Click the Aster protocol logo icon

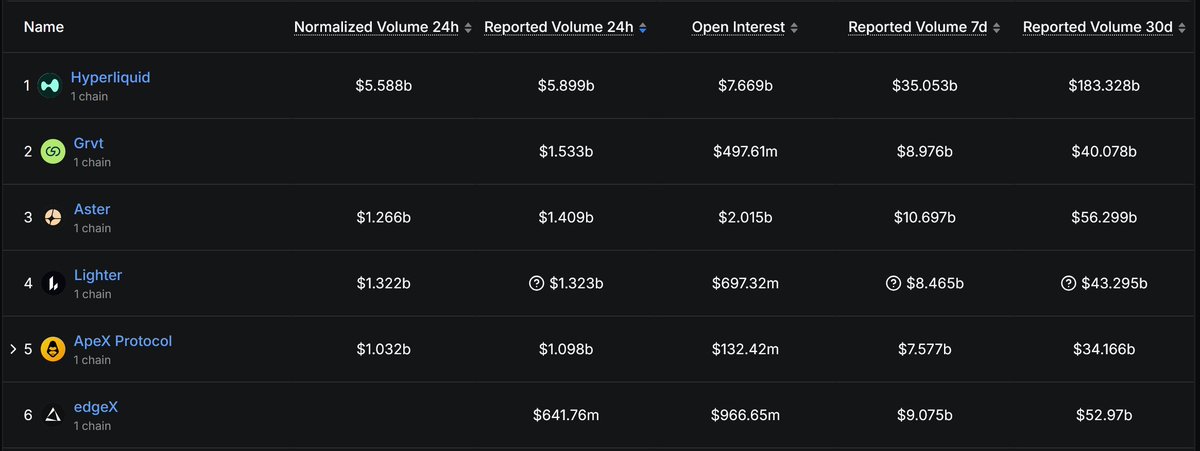53,218
